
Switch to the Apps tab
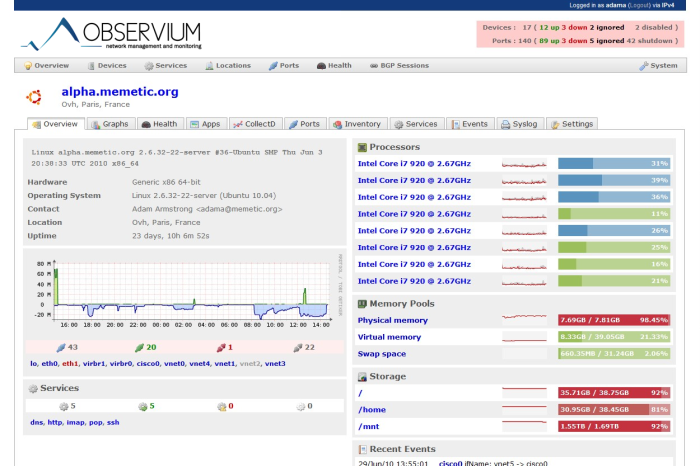[206, 124]
